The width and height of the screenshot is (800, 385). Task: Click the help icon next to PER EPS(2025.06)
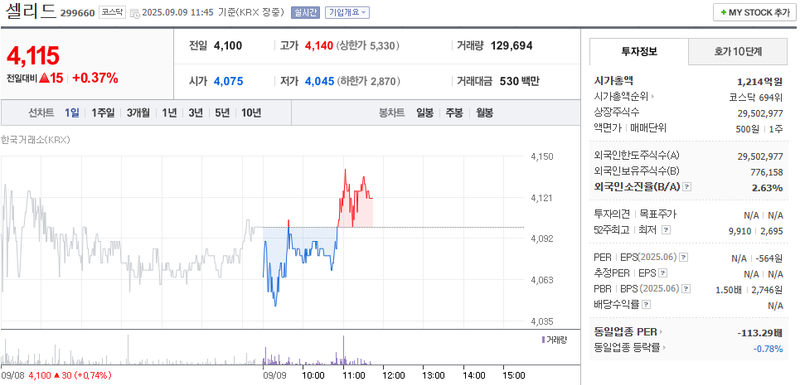(684, 258)
